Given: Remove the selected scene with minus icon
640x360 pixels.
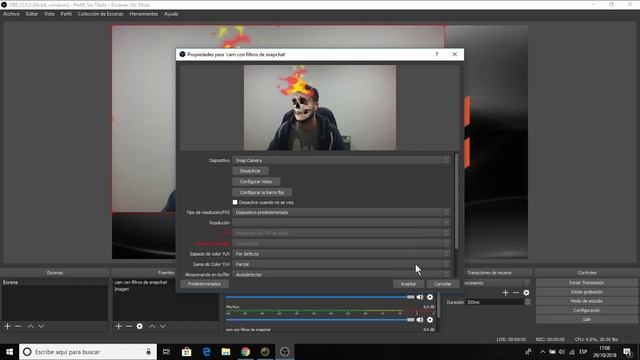Looking at the screenshot, I should [18, 326].
